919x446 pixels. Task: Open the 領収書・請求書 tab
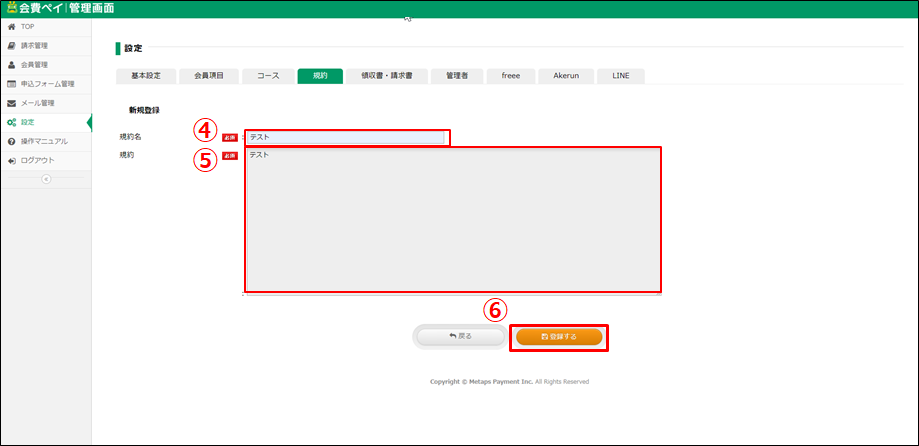tap(387, 76)
